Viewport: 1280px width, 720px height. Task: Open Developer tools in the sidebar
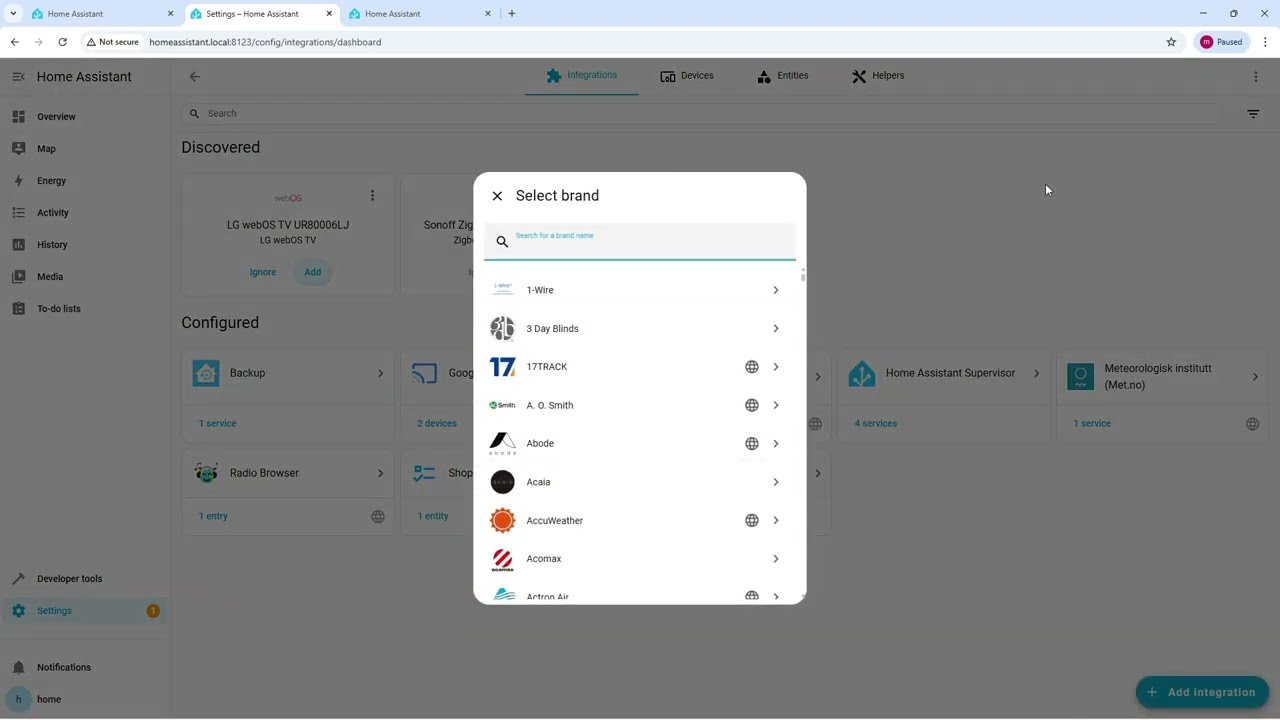85,579
